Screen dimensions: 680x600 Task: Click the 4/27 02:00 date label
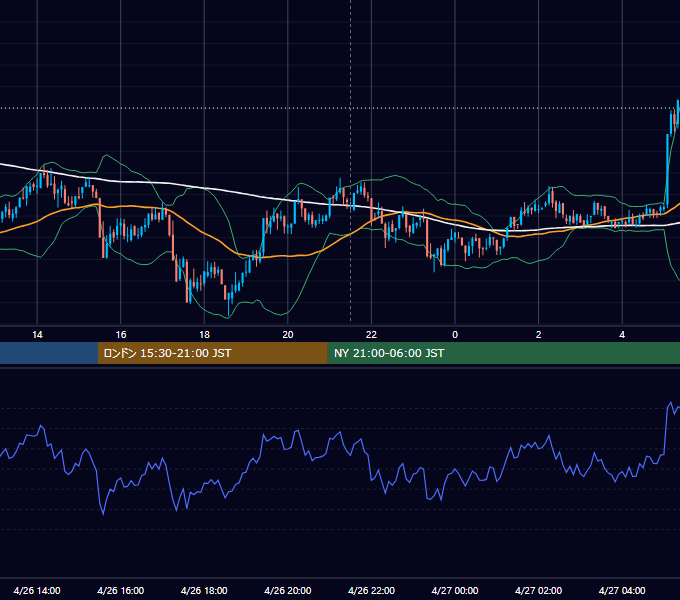538,590
